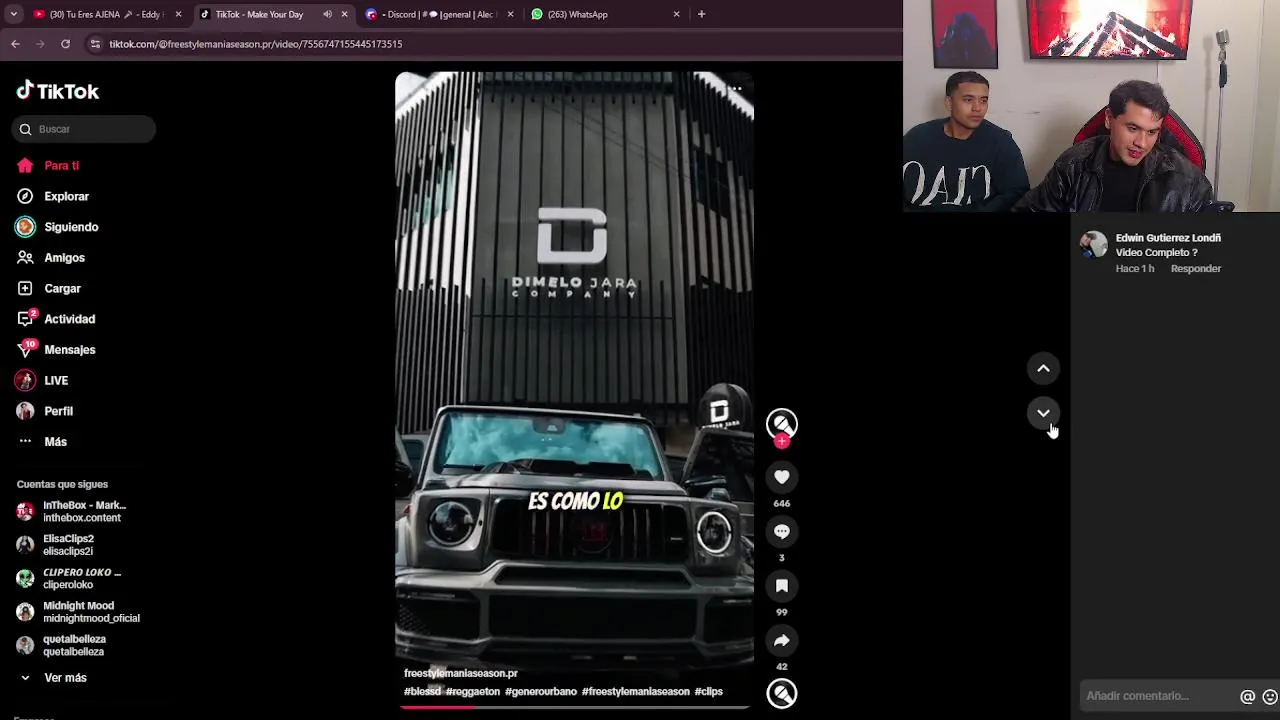Like the video with heart icon

tap(782, 478)
